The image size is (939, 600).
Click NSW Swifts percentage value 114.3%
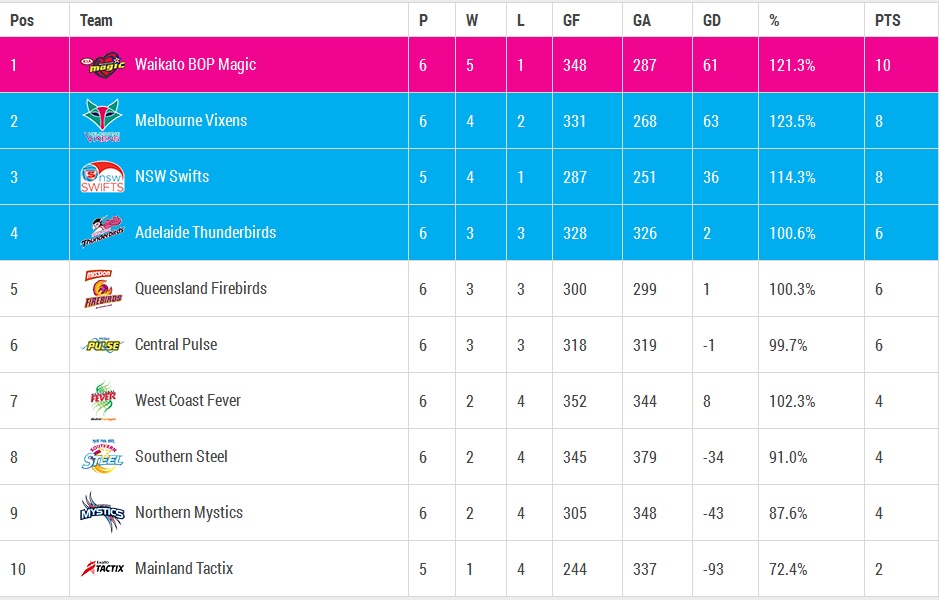click(792, 177)
